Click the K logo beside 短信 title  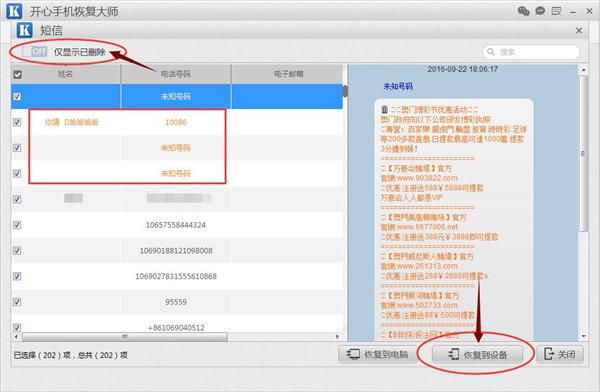point(24,30)
